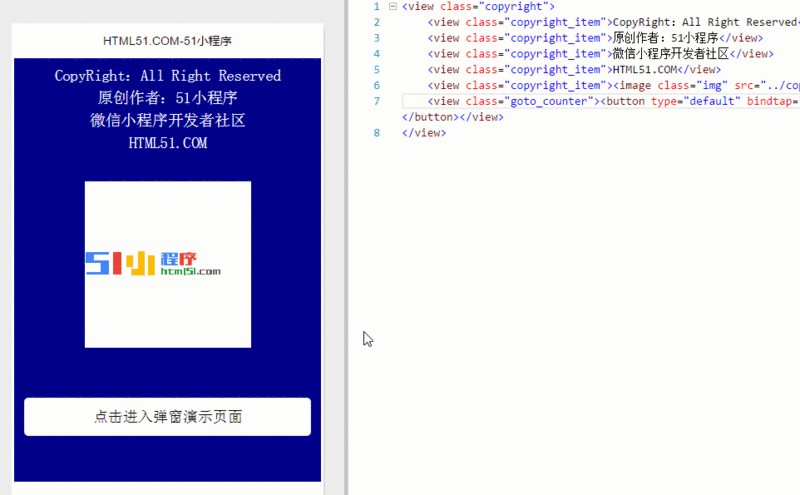The image size is (800, 495).
Task: Click the 微信小程序开发者社区 preview text
Action: tap(167, 120)
